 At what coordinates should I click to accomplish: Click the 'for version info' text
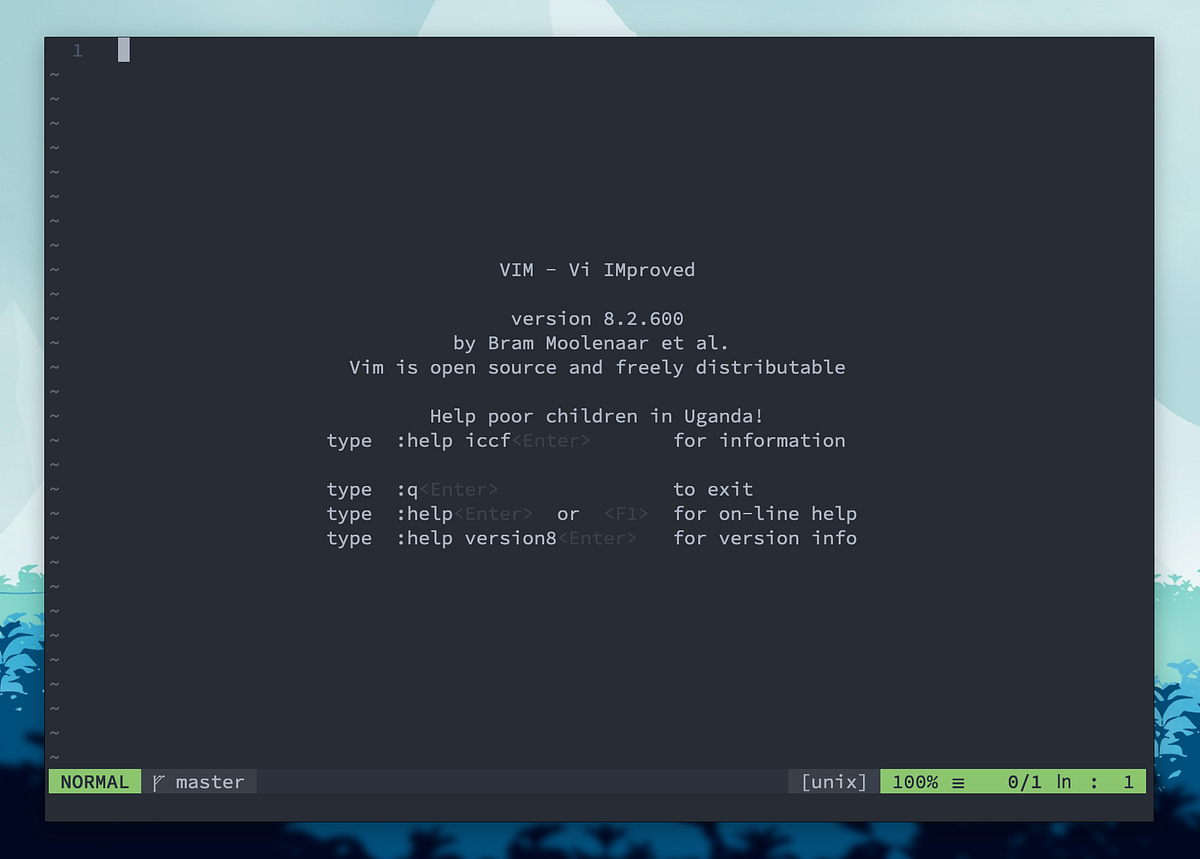[x=765, y=538]
